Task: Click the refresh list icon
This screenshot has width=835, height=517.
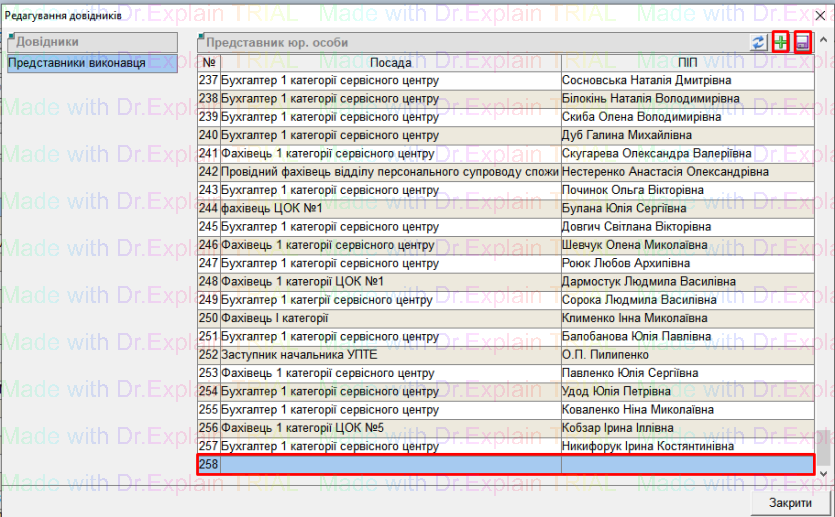Action: click(759, 43)
